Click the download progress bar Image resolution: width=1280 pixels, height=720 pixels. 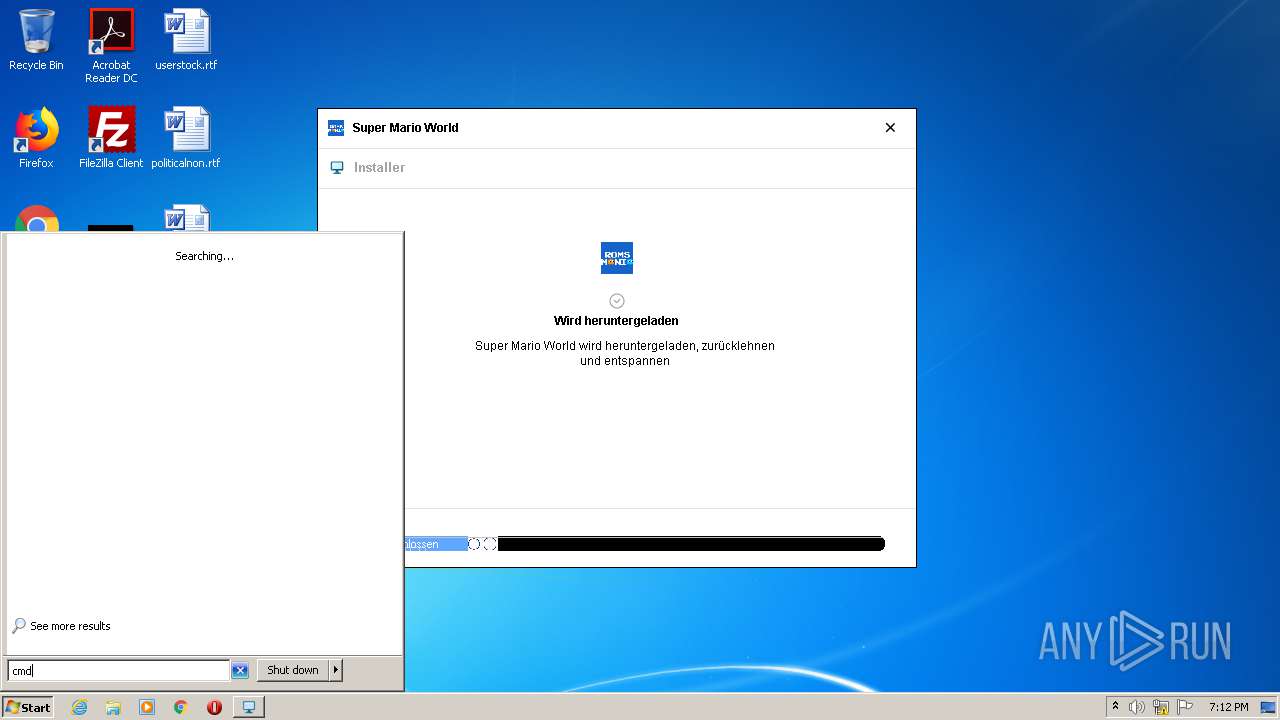(x=644, y=544)
